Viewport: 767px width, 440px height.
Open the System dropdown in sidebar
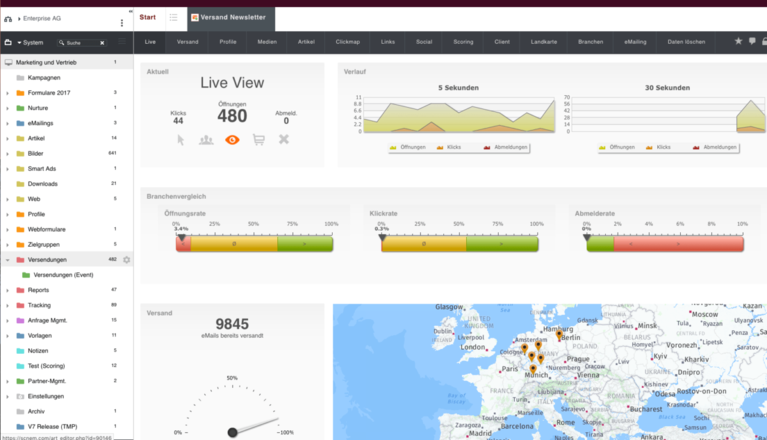click(x=30, y=43)
